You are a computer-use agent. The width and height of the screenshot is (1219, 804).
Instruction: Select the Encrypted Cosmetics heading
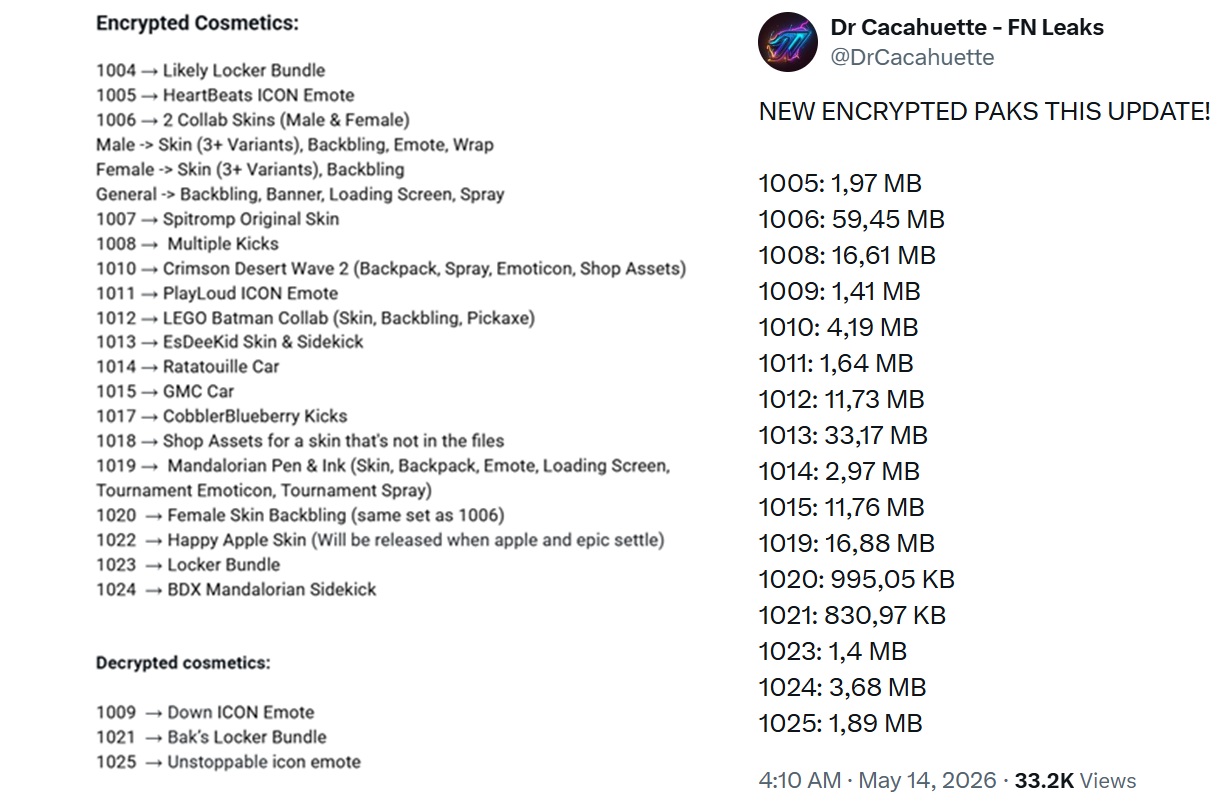click(197, 23)
